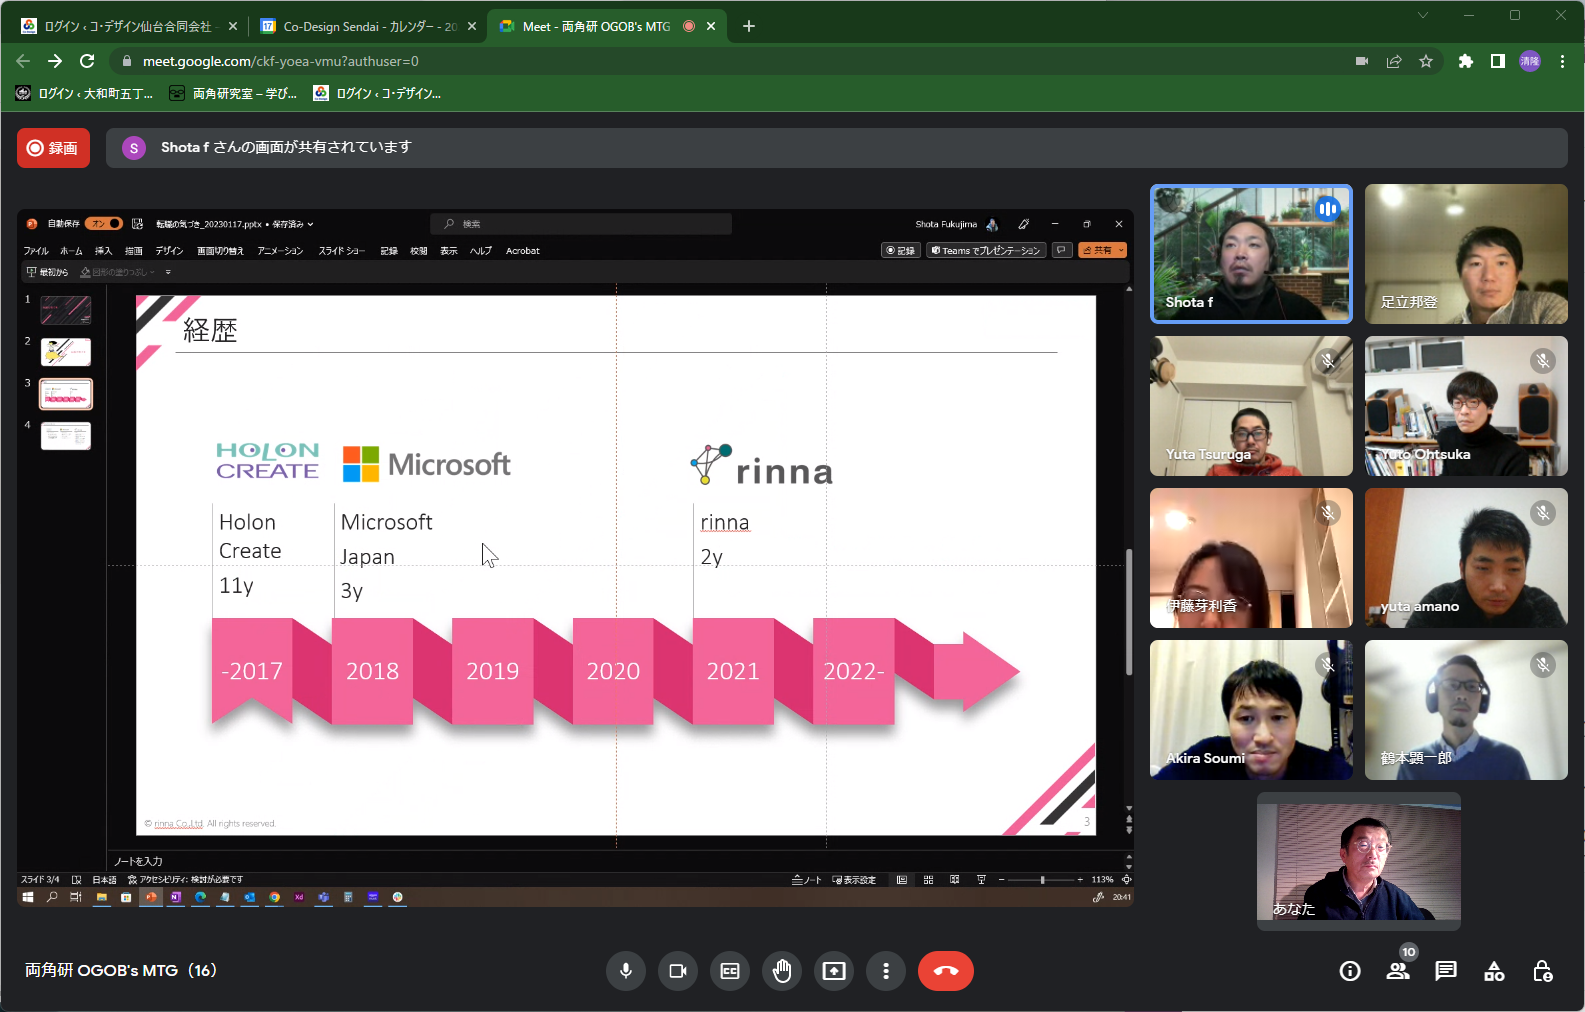The width and height of the screenshot is (1585, 1012).
Task: Click the present screen icon
Action: pos(834,971)
